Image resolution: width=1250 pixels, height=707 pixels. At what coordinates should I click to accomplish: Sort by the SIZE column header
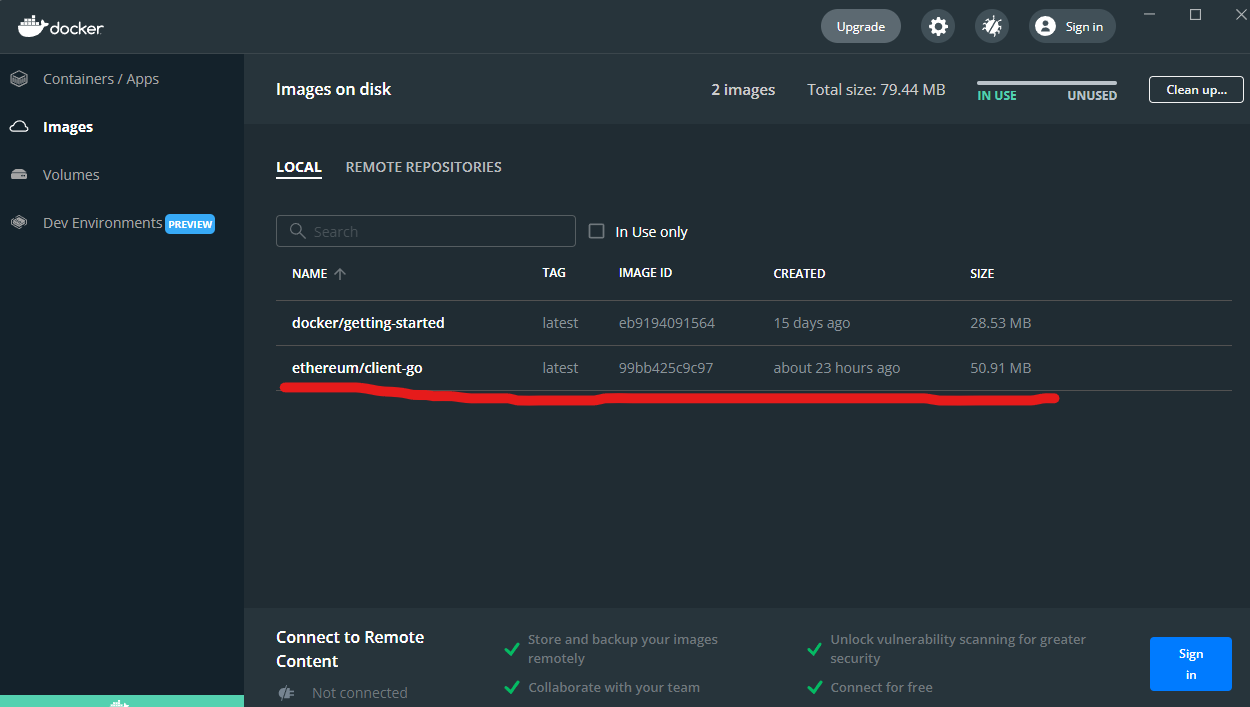[x=982, y=273]
